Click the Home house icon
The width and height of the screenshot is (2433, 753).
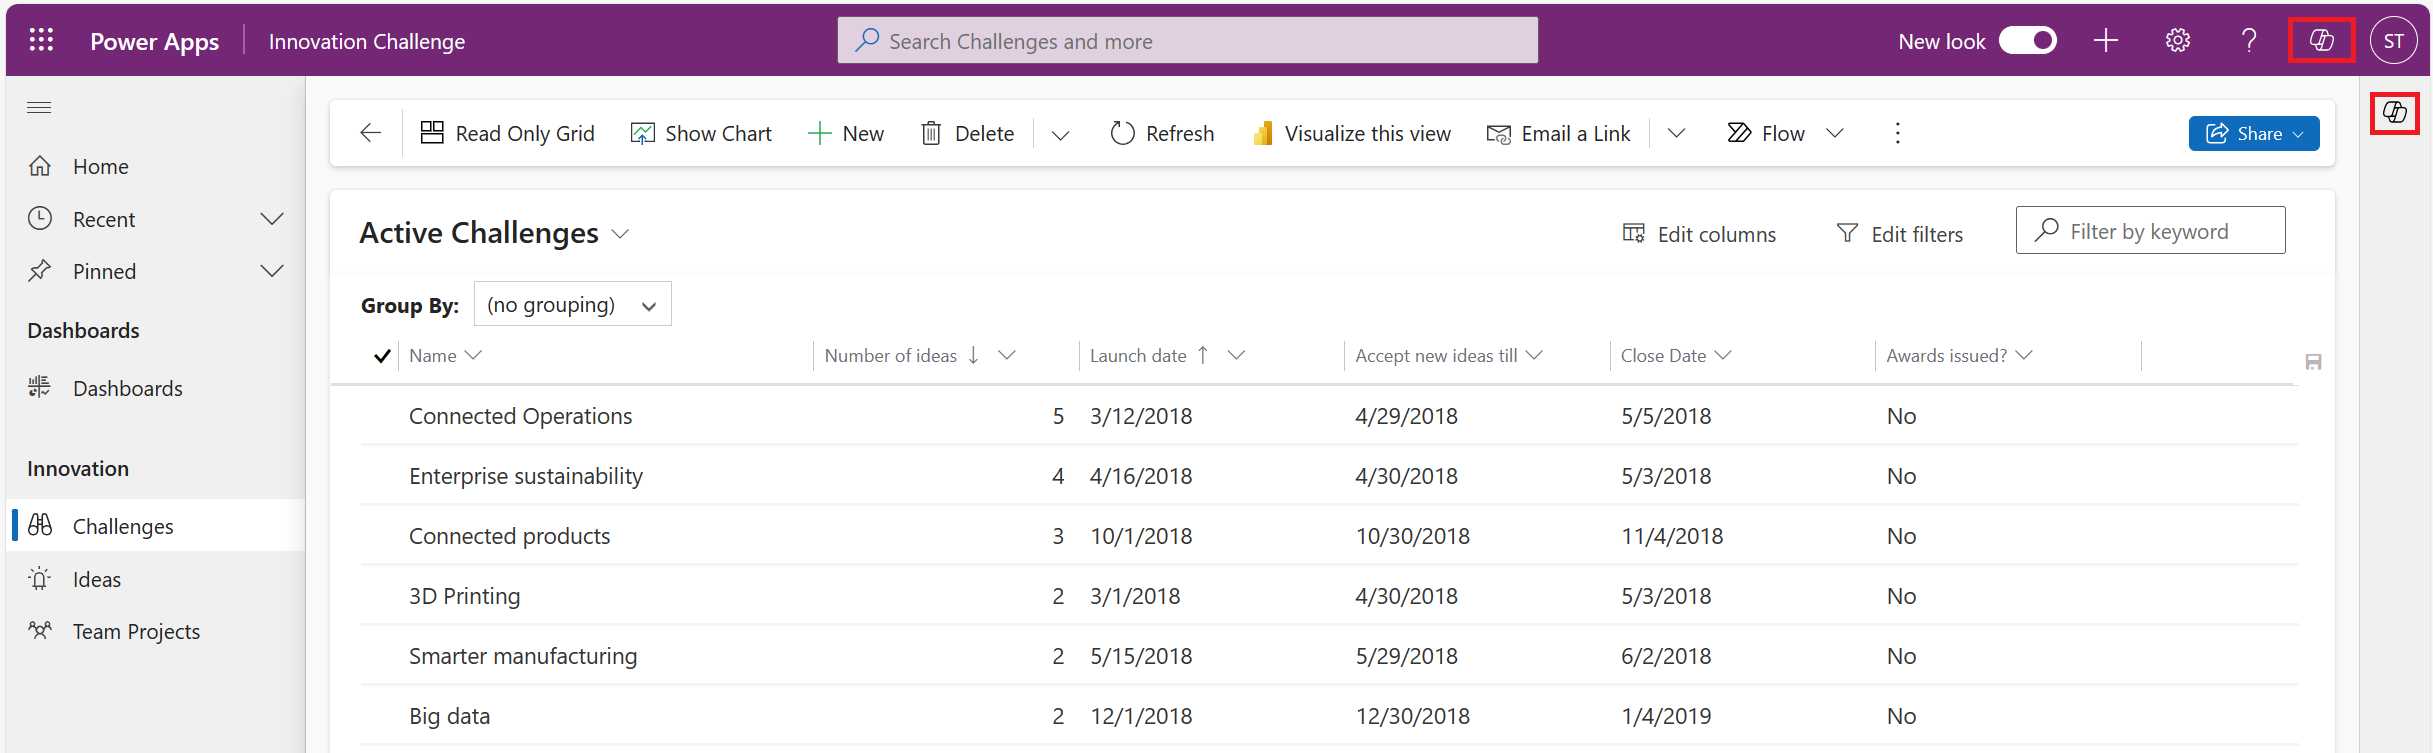[40, 166]
